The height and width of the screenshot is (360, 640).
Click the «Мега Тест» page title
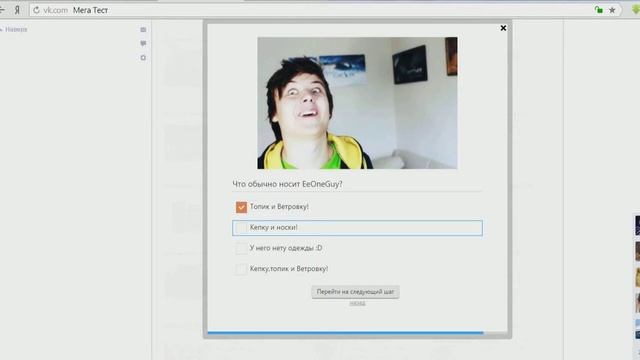click(90, 10)
